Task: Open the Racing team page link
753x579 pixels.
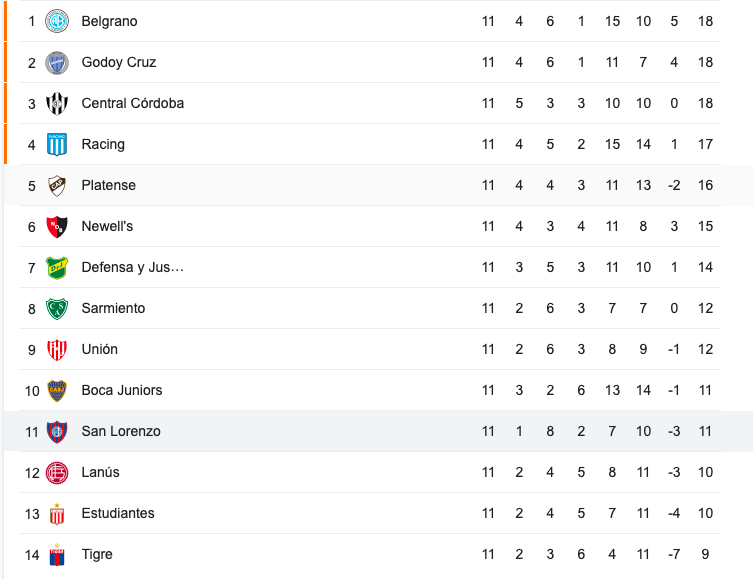Action: click(103, 144)
